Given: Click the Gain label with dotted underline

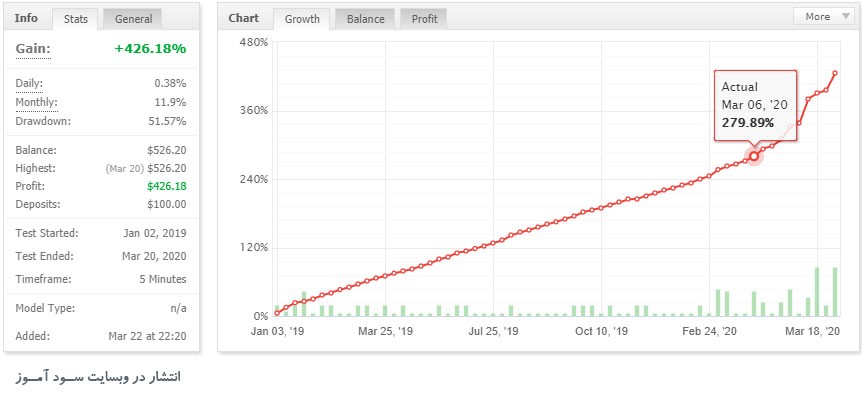Looking at the screenshot, I should pos(33,49).
